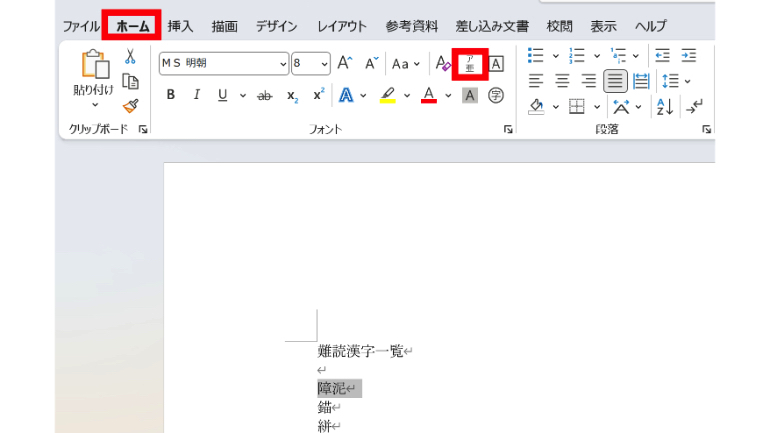Expand the font size dropdown
This screenshot has height=433, width=770.
[324, 64]
